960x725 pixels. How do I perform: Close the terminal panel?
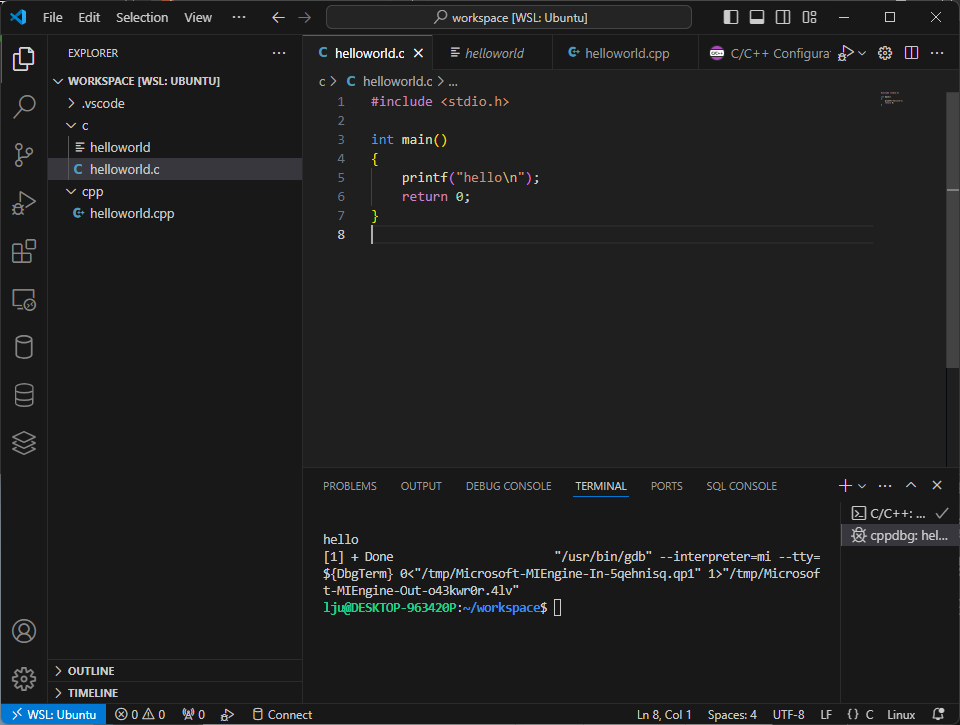[937, 486]
